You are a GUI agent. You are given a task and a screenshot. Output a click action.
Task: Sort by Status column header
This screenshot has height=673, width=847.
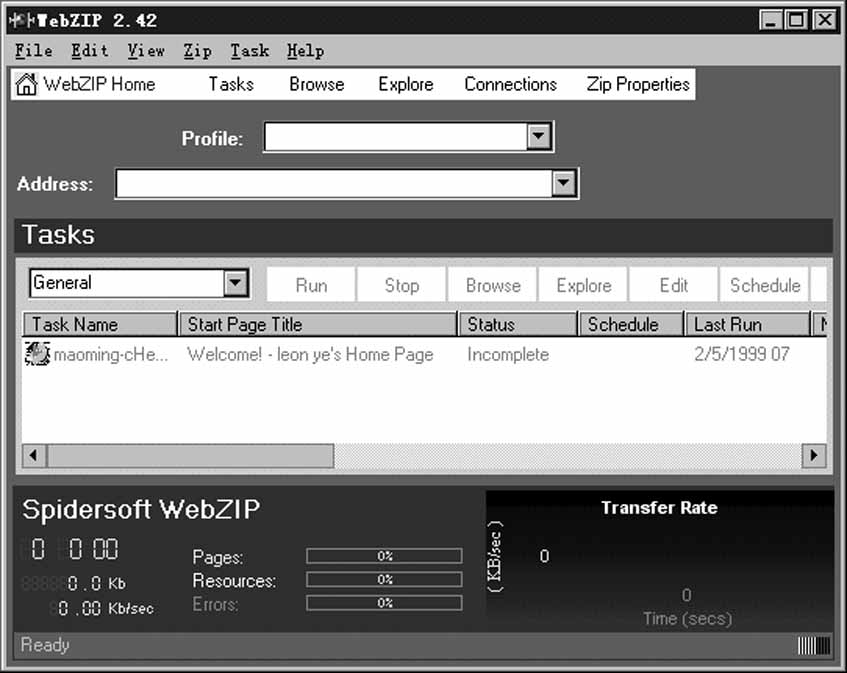pyautogui.click(x=519, y=324)
